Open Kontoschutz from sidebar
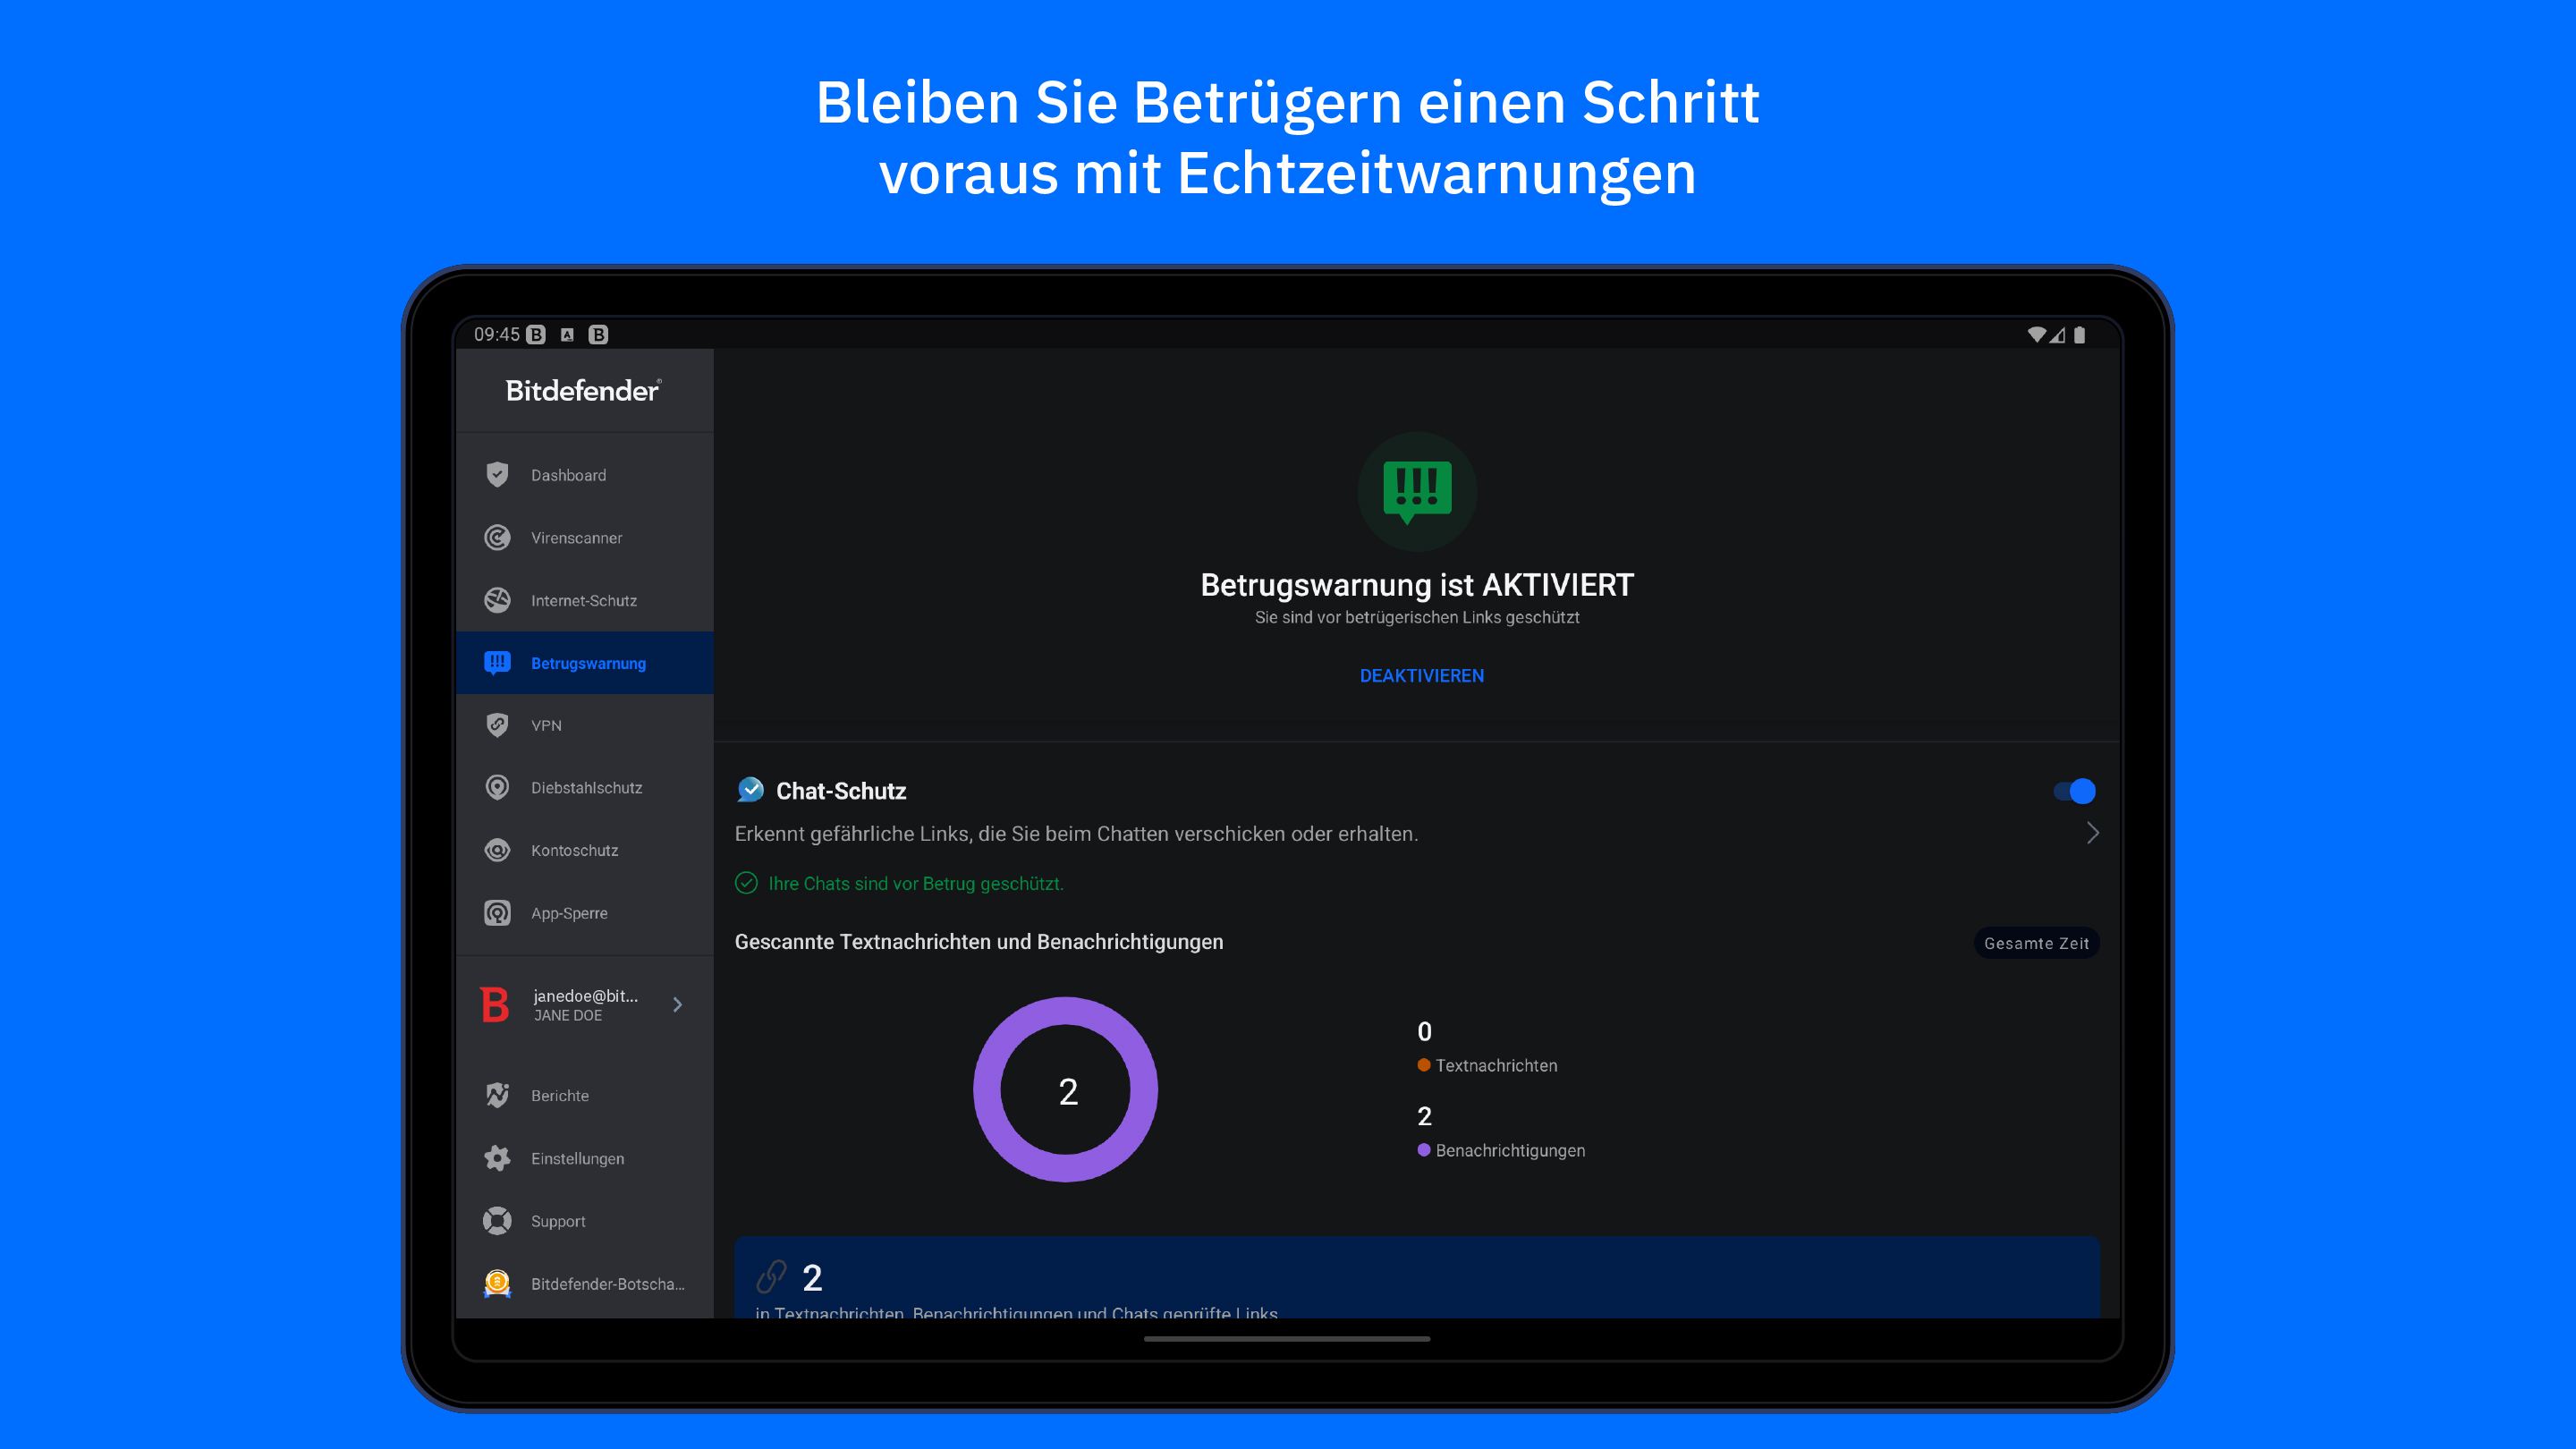The image size is (2576, 1449). [x=585, y=851]
